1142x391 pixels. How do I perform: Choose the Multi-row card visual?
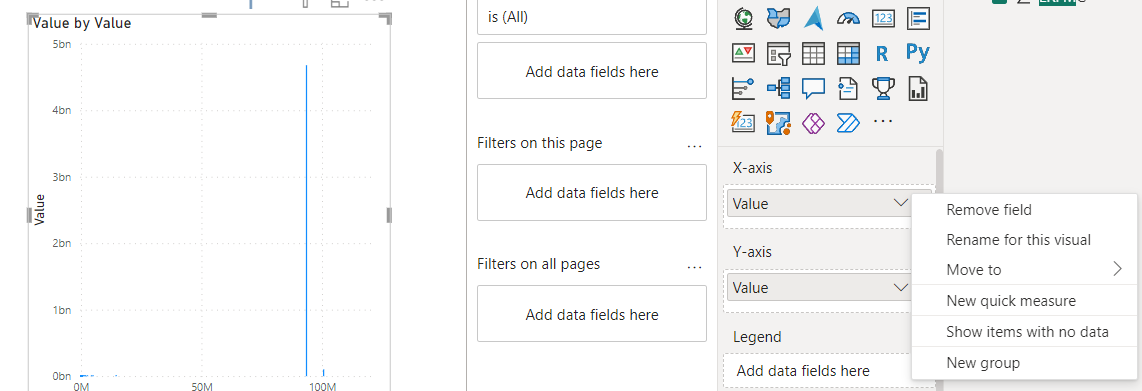tap(918, 18)
